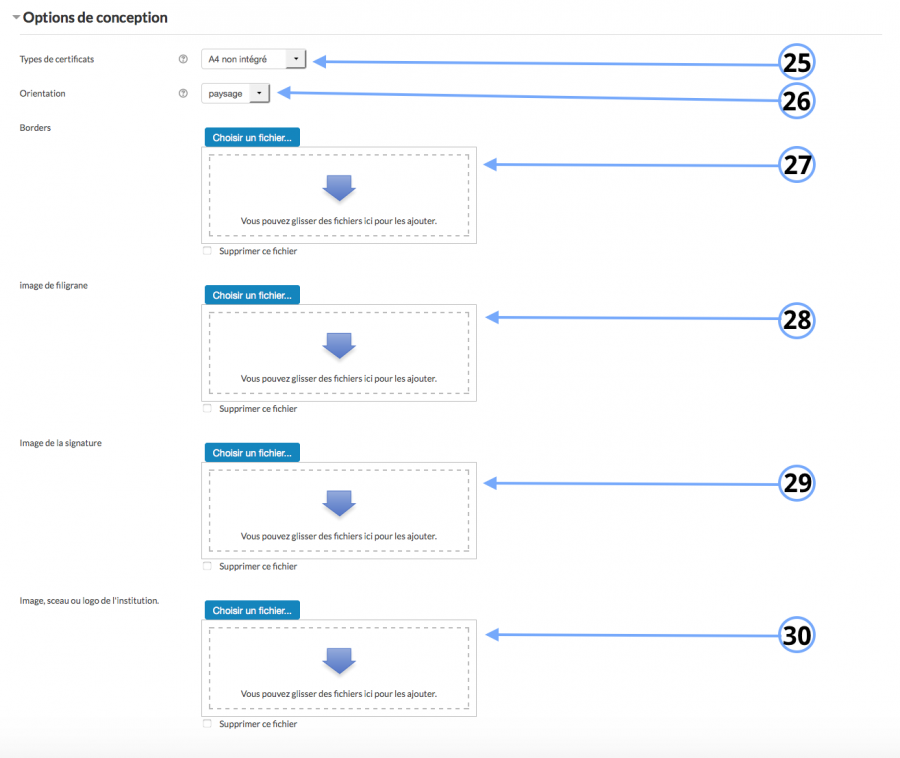Check Supprimer ce fichier under Borders

point(206,251)
